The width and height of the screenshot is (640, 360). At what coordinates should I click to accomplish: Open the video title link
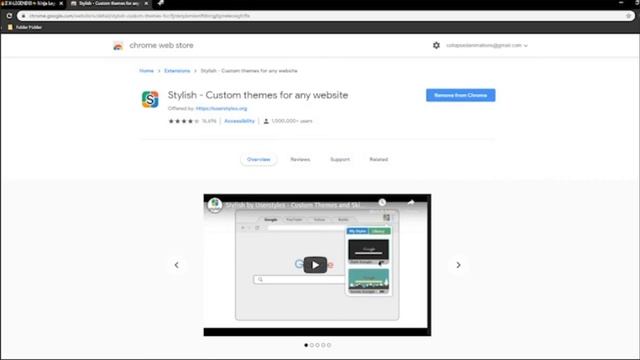pyautogui.click(x=293, y=205)
